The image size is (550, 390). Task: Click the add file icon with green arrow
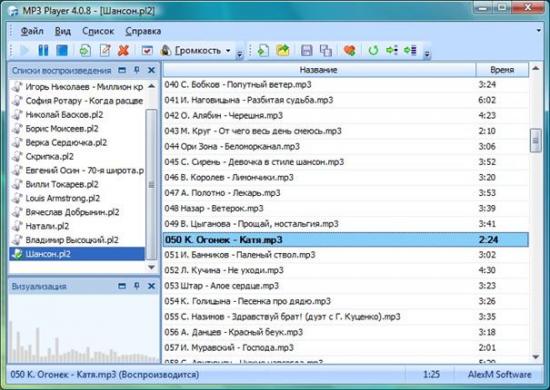(x=263, y=51)
